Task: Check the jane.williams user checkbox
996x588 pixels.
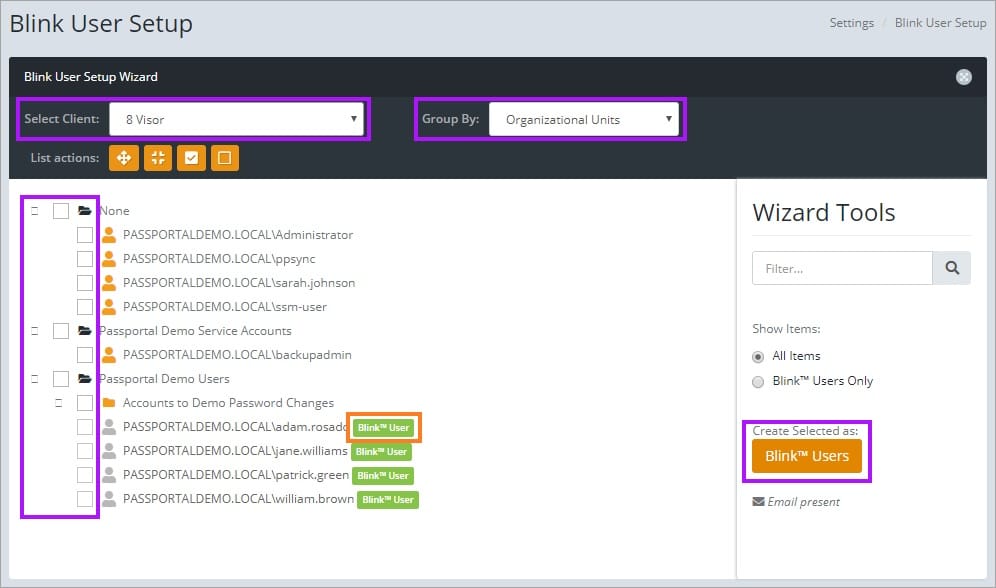Action: [84, 451]
